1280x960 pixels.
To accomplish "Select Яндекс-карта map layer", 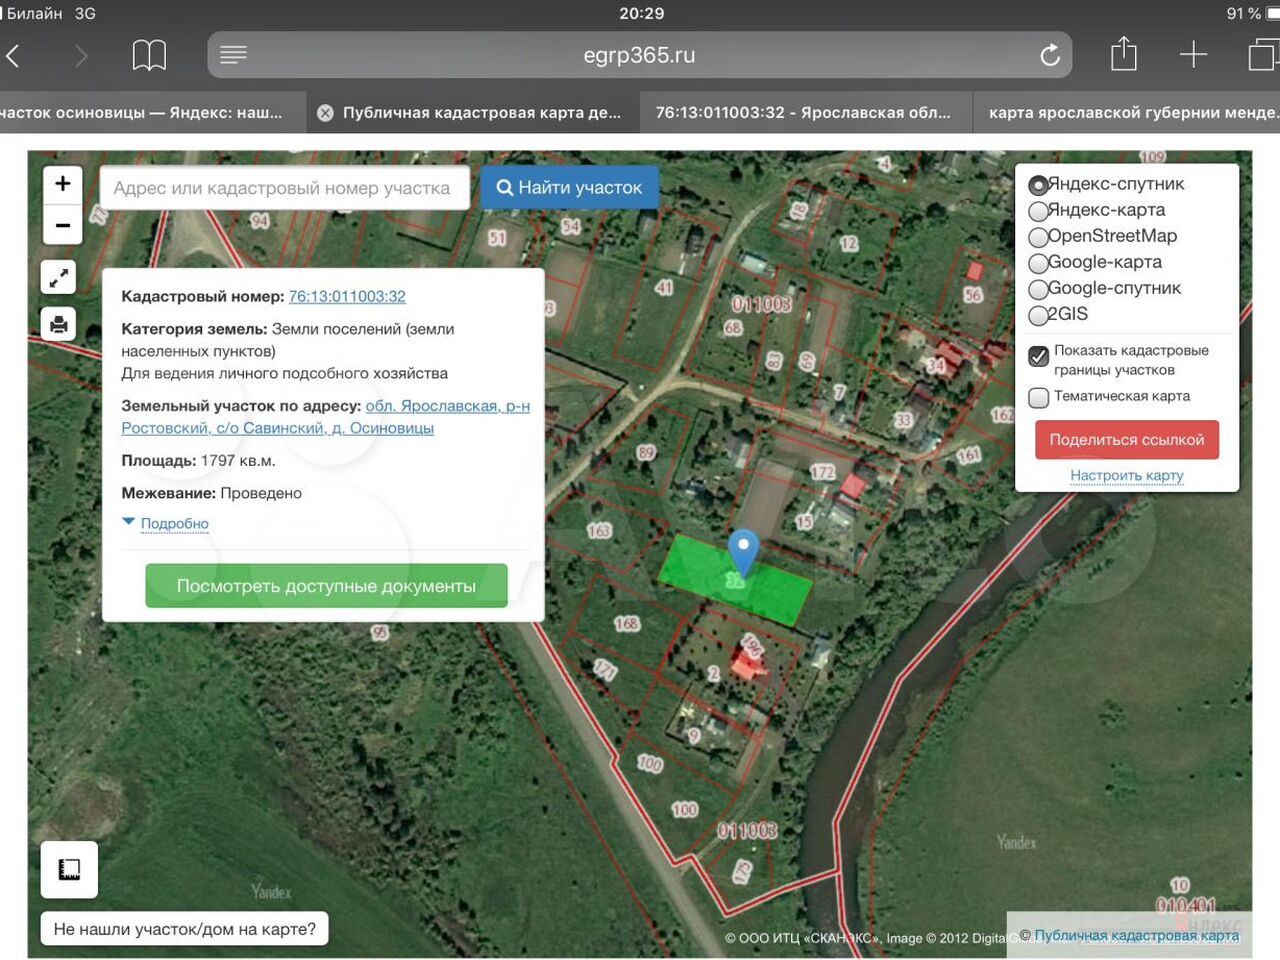I will point(1038,211).
